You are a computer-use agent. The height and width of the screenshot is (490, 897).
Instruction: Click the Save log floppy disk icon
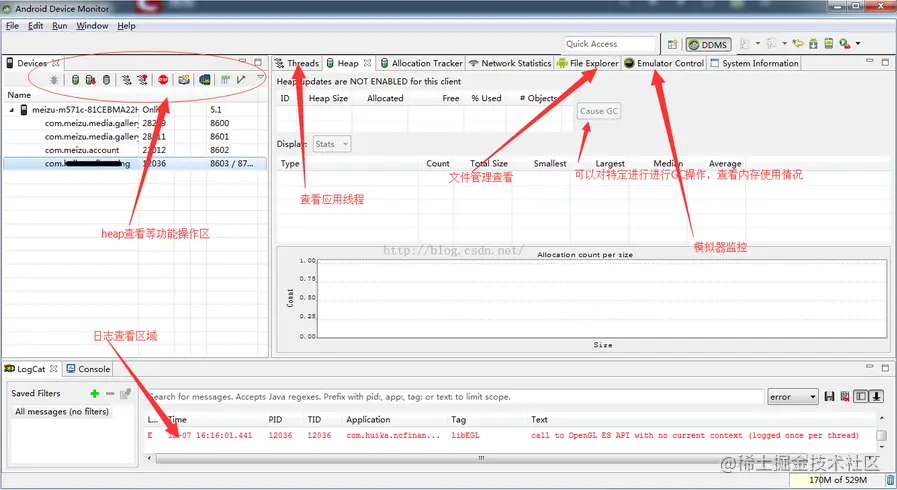click(829, 396)
